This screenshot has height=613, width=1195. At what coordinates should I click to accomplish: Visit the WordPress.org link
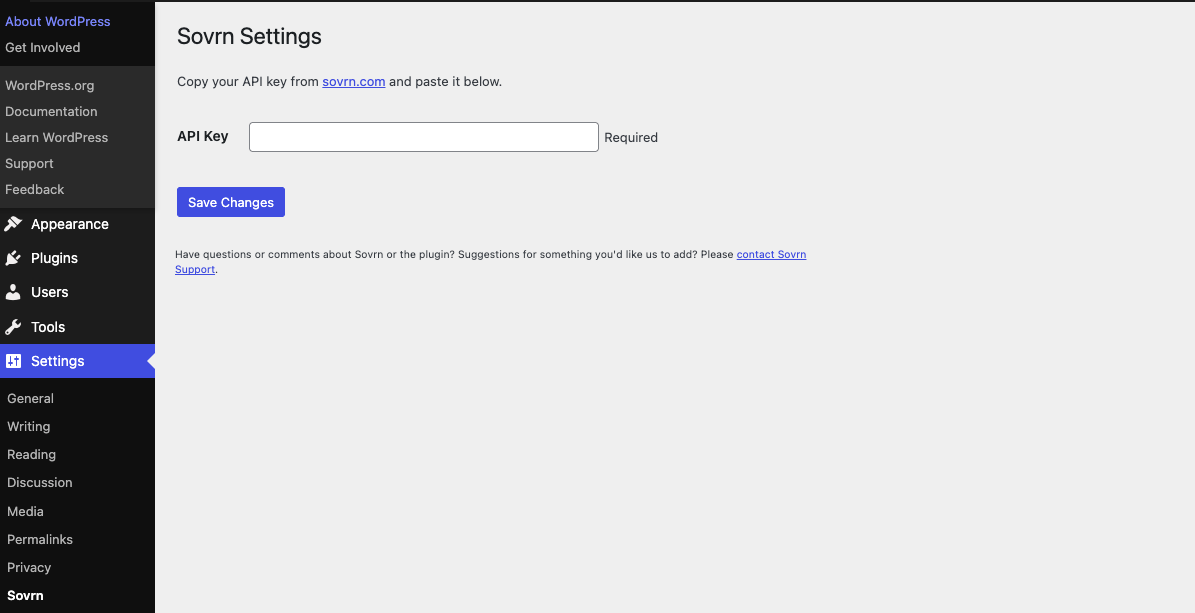49,85
